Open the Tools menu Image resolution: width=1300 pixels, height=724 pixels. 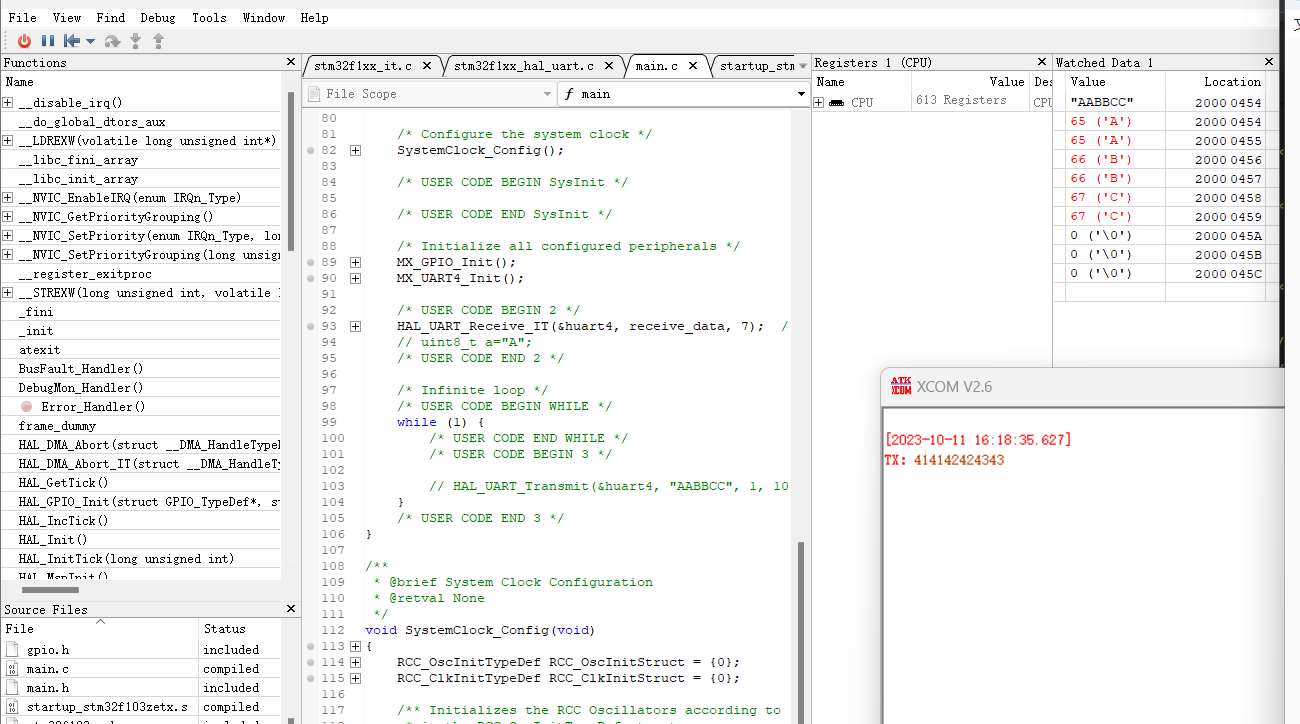(x=209, y=17)
